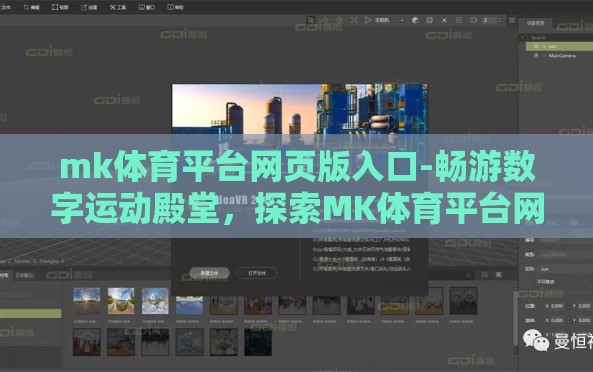Switch to the second bottom panel tab

(x=25, y=275)
